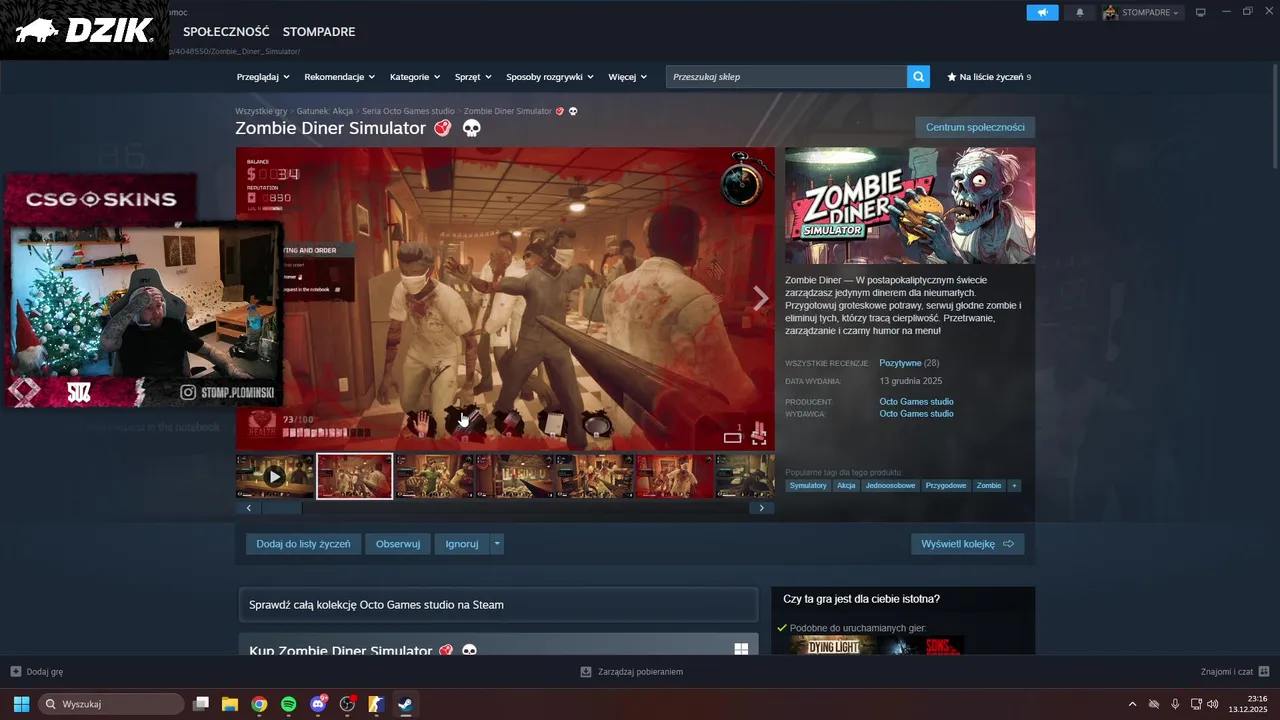The width and height of the screenshot is (1280, 720).
Task: Go to Gatunek: Akcja breadcrumb
Action: pyautogui.click(x=325, y=111)
